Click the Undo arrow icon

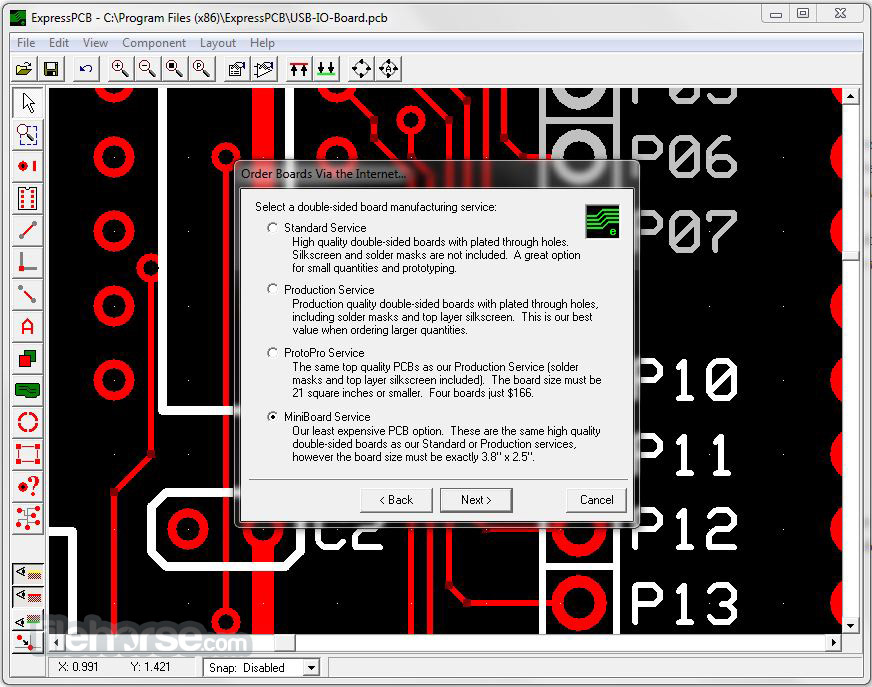coord(86,69)
